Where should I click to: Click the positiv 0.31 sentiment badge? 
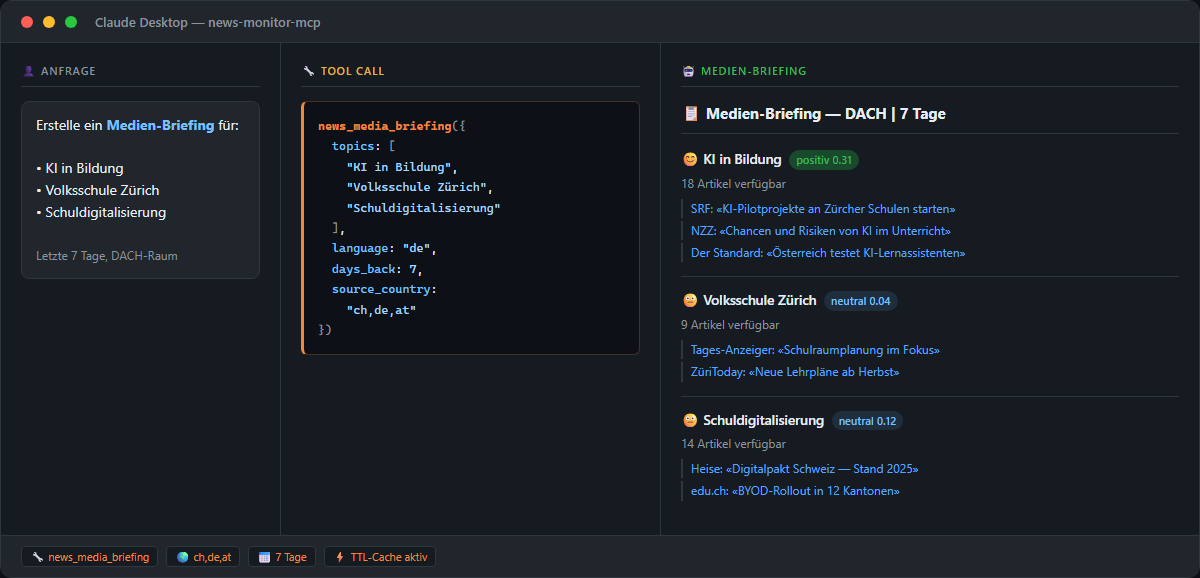coord(824,160)
